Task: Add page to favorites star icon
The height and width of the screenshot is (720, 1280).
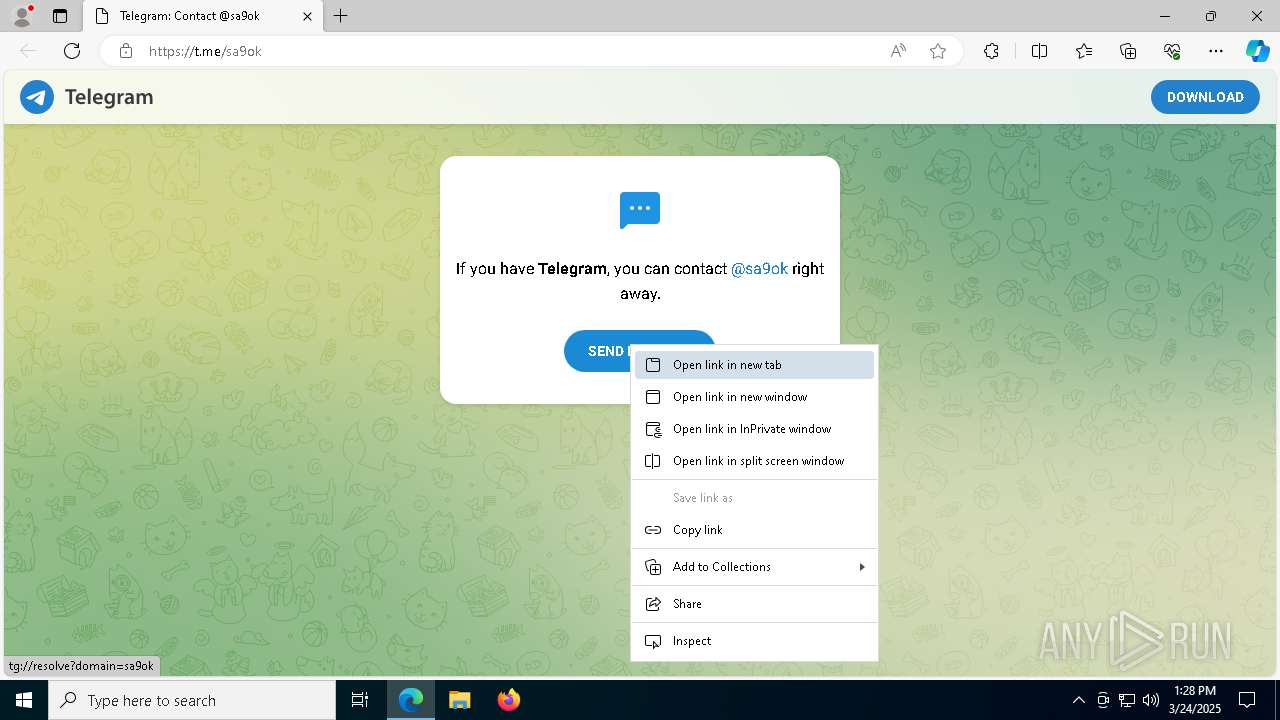Action: point(938,51)
